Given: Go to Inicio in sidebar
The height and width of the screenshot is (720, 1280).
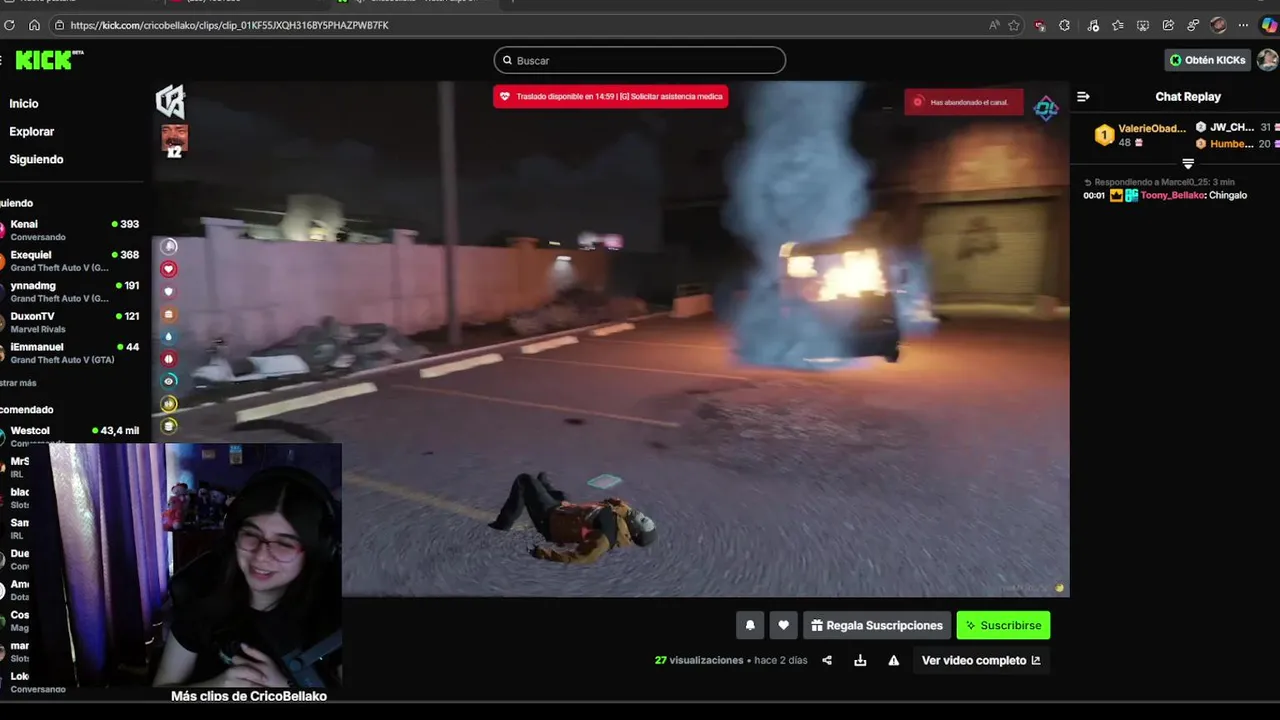Looking at the screenshot, I should pyautogui.click(x=24, y=104).
